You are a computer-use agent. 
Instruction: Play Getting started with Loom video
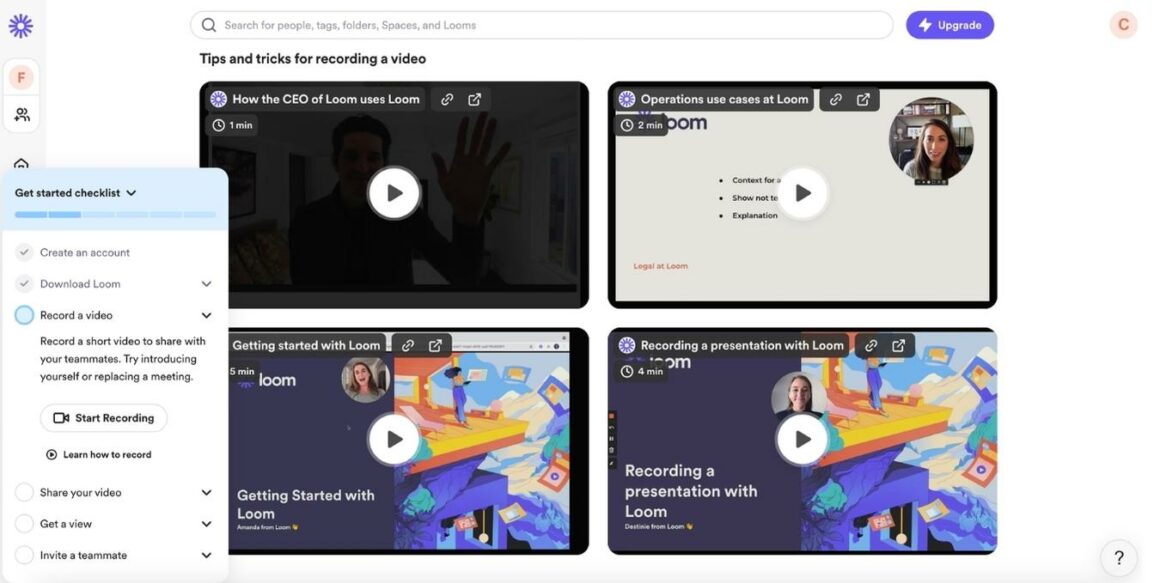394,439
